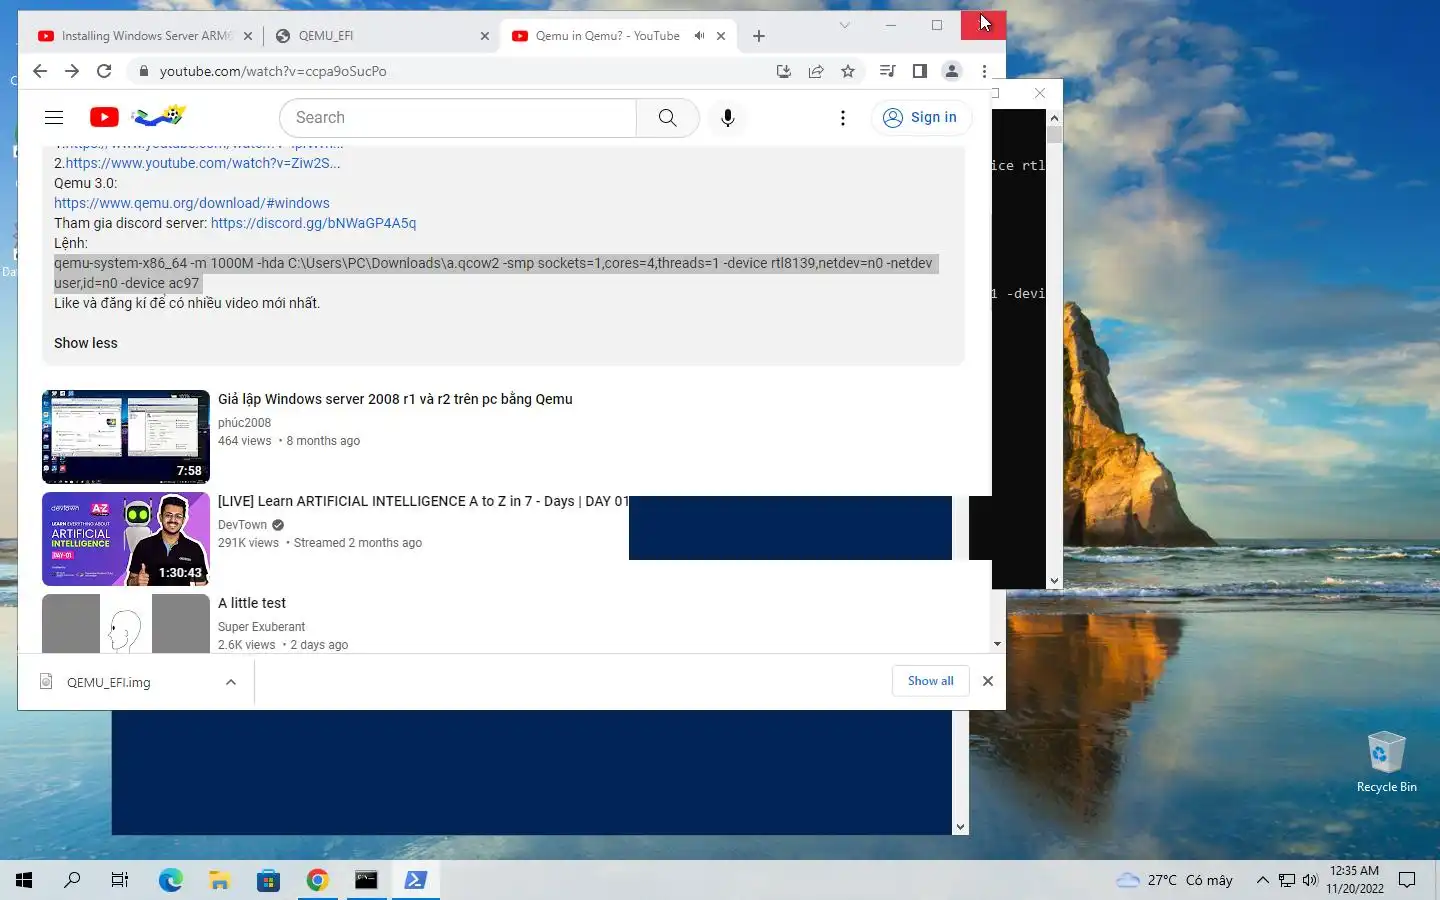Click the YouTube search magnifier button
This screenshot has height=900, width=1440.
pos(667,117)
